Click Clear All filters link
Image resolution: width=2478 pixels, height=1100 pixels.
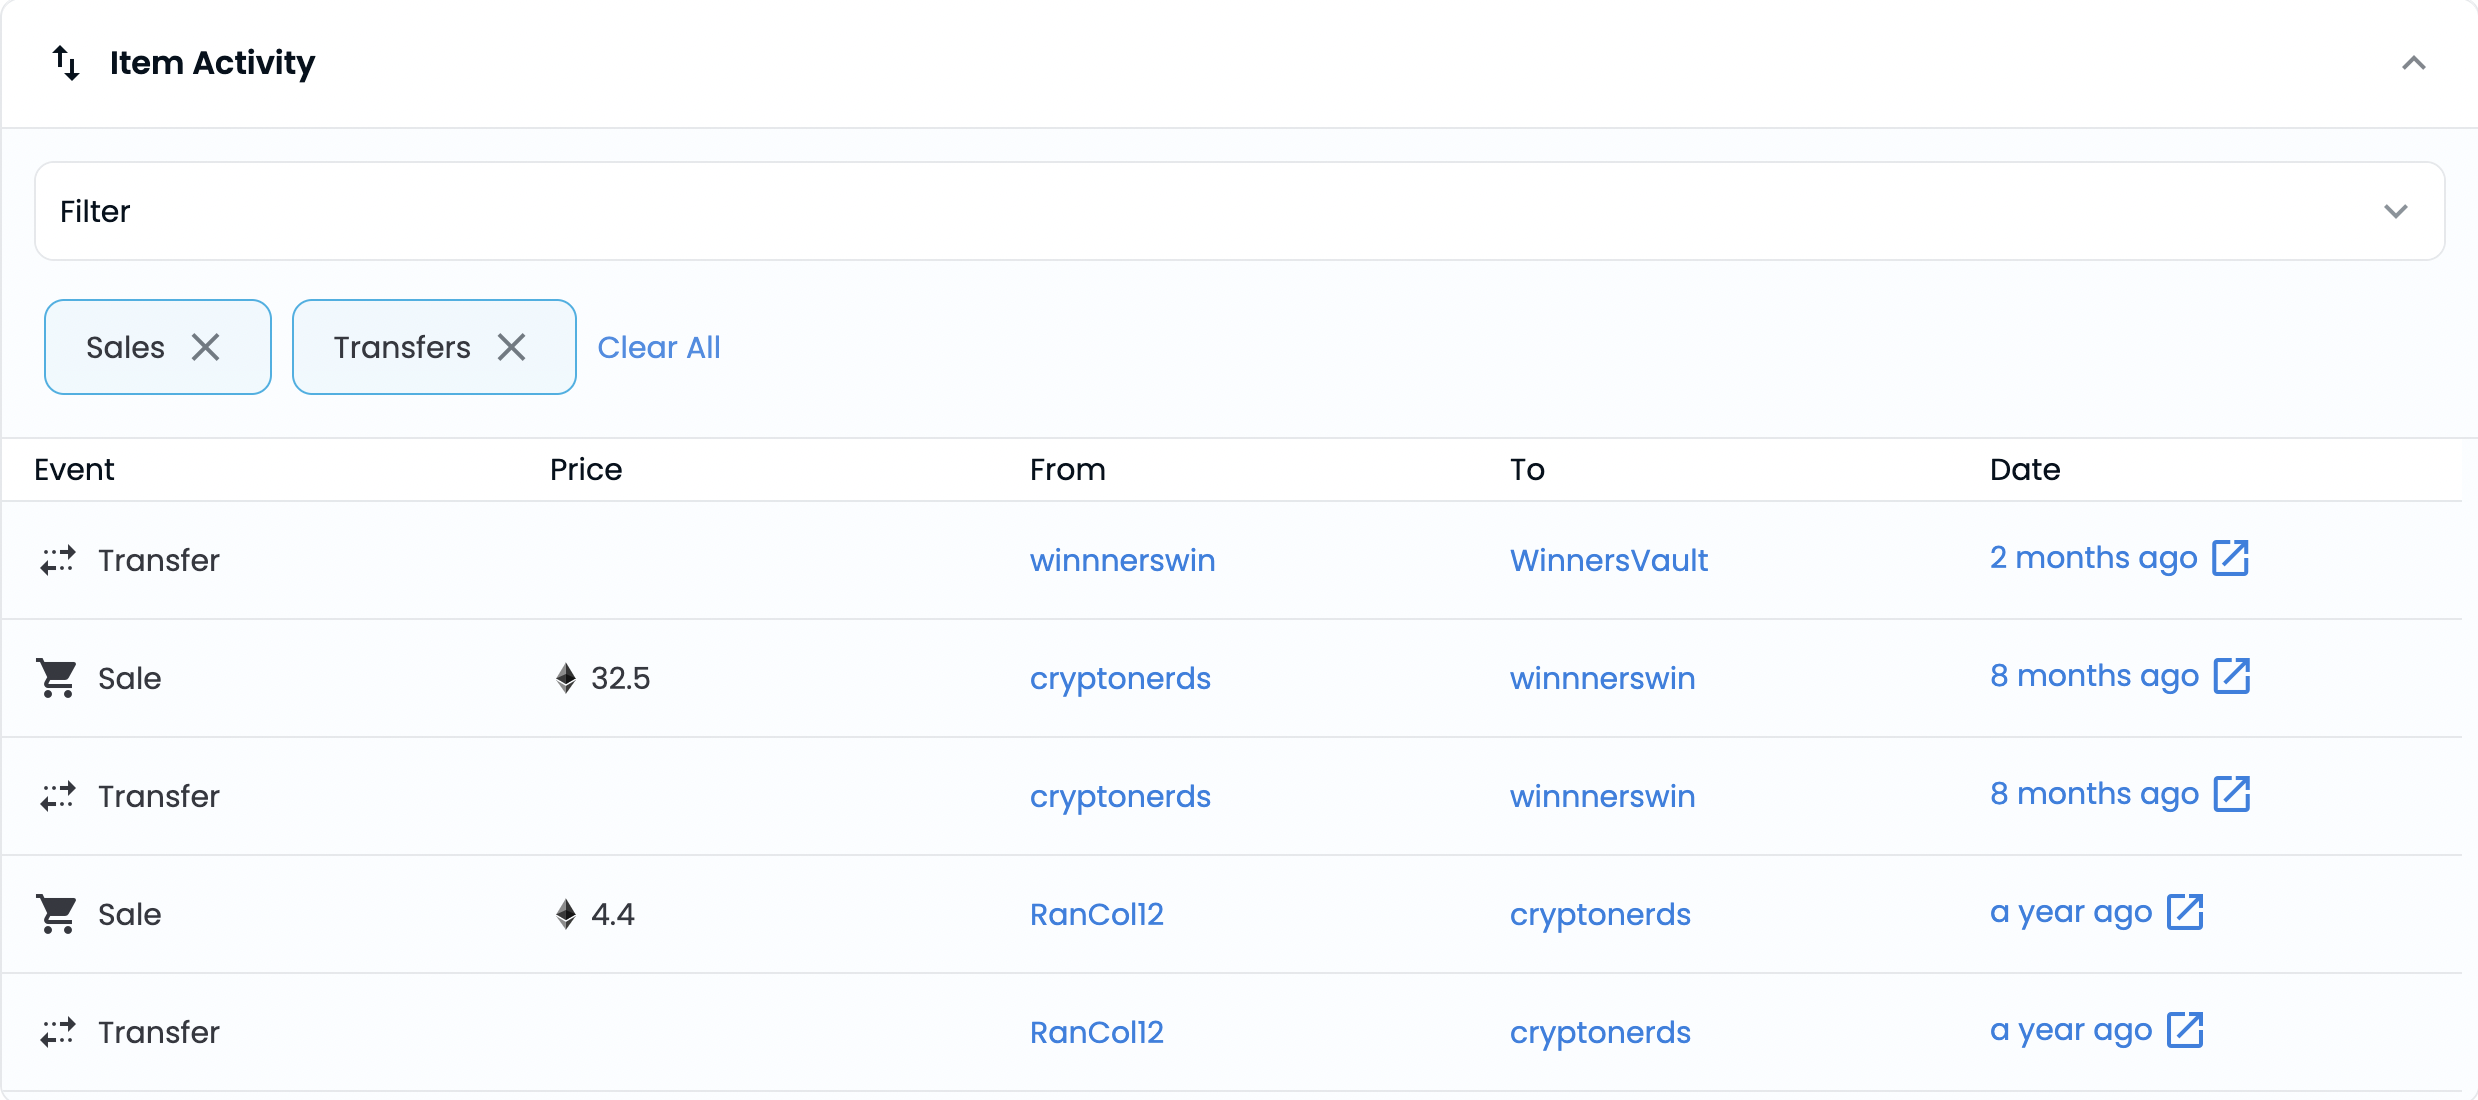point(659,347)
